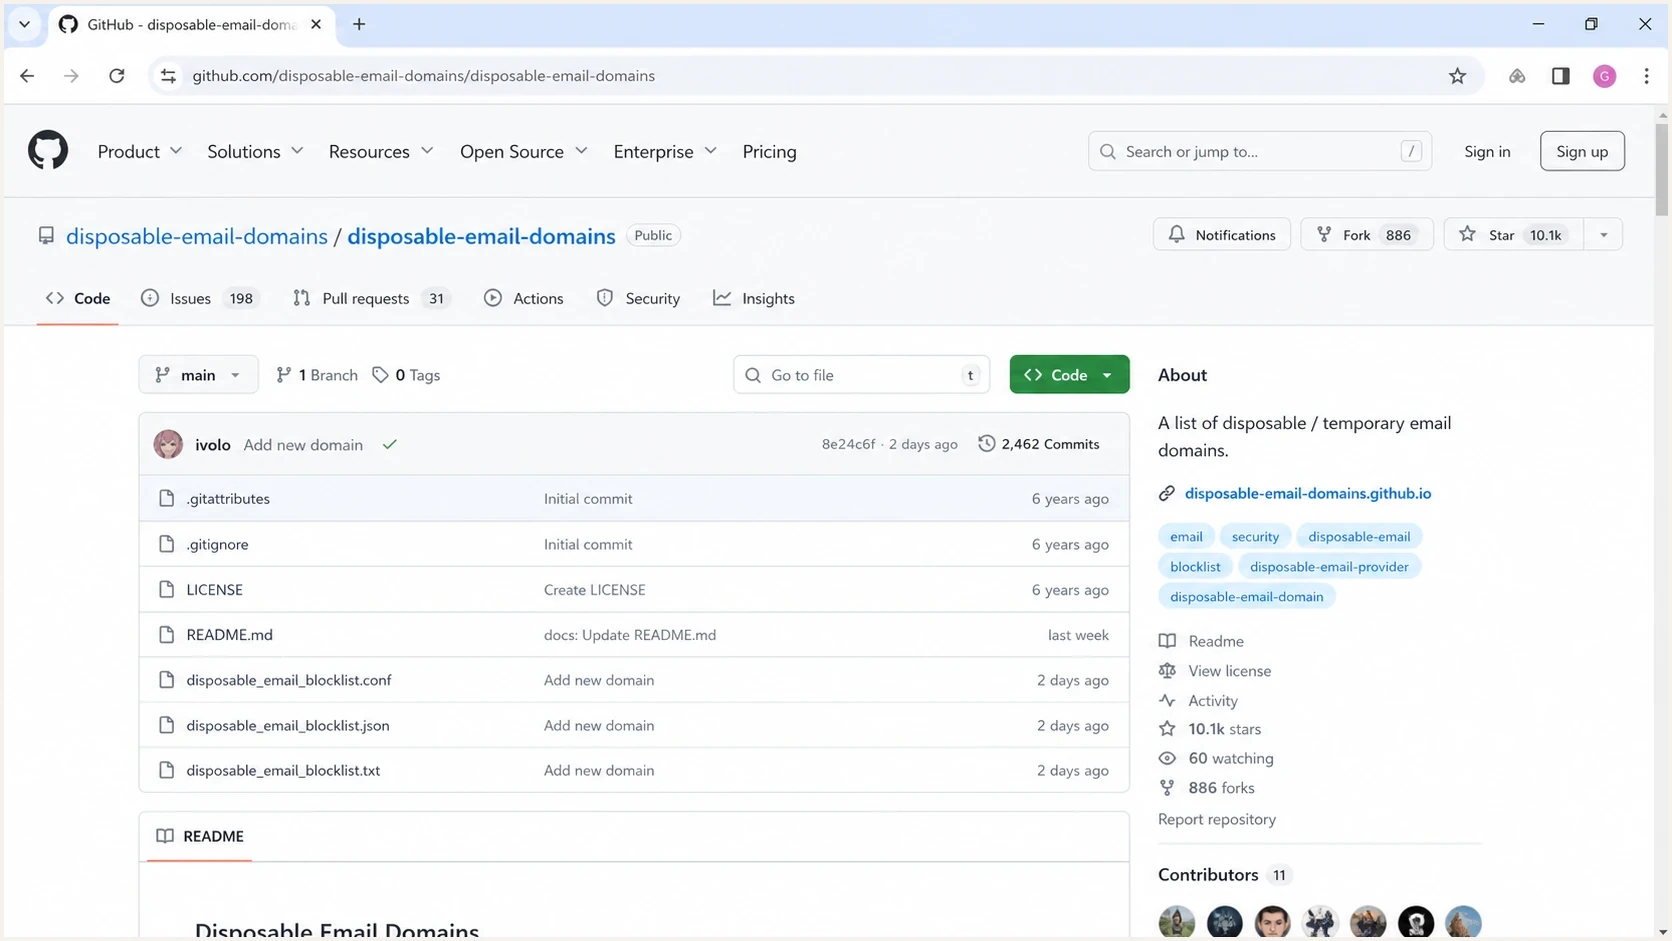The image size is (1672, 941).
Task: Click the site information icon in address bar
Action: (x=168, y=76)
